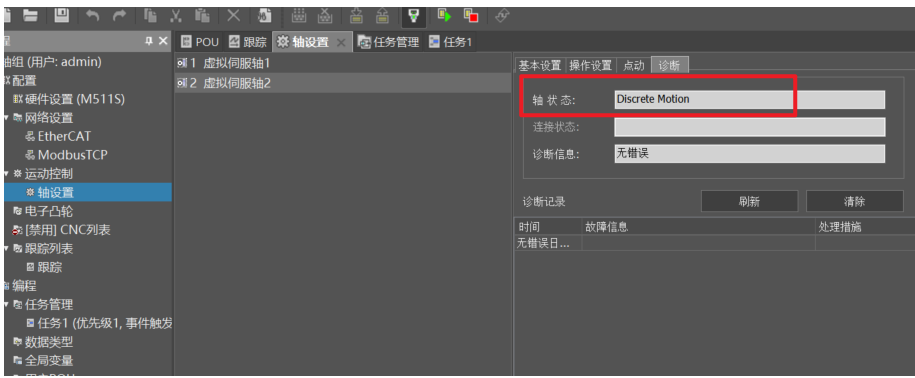
Task: Save project using floppy disk icon
Action: tap(62, 16)
